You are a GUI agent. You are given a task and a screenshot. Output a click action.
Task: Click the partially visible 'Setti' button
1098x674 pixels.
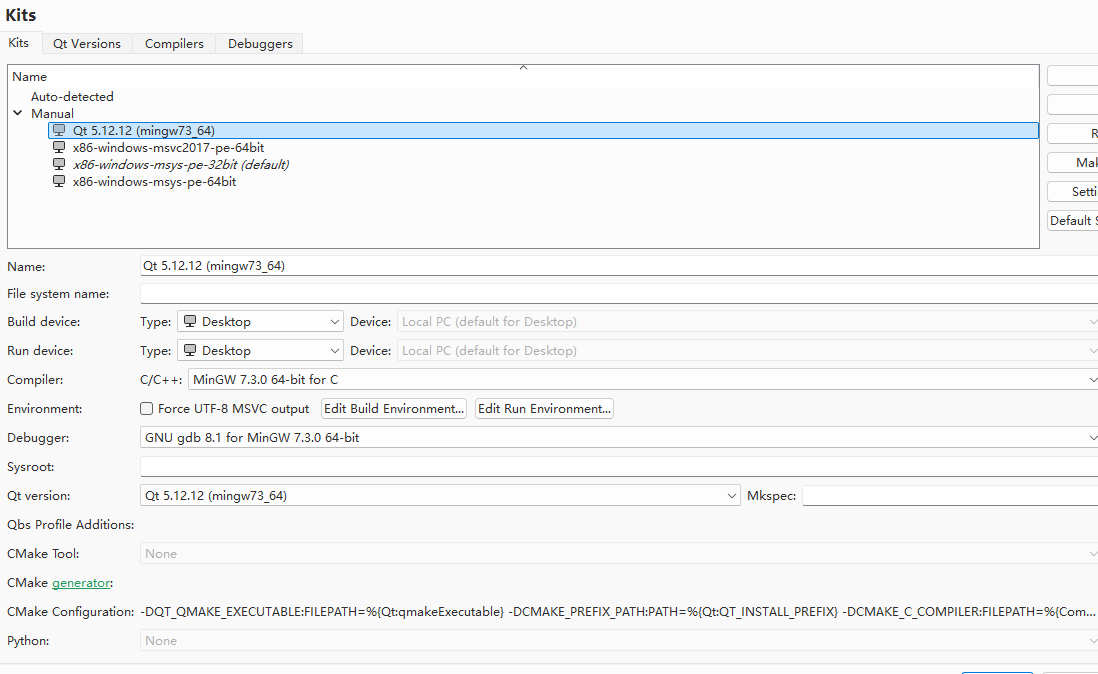click(x=1073, y=192)
